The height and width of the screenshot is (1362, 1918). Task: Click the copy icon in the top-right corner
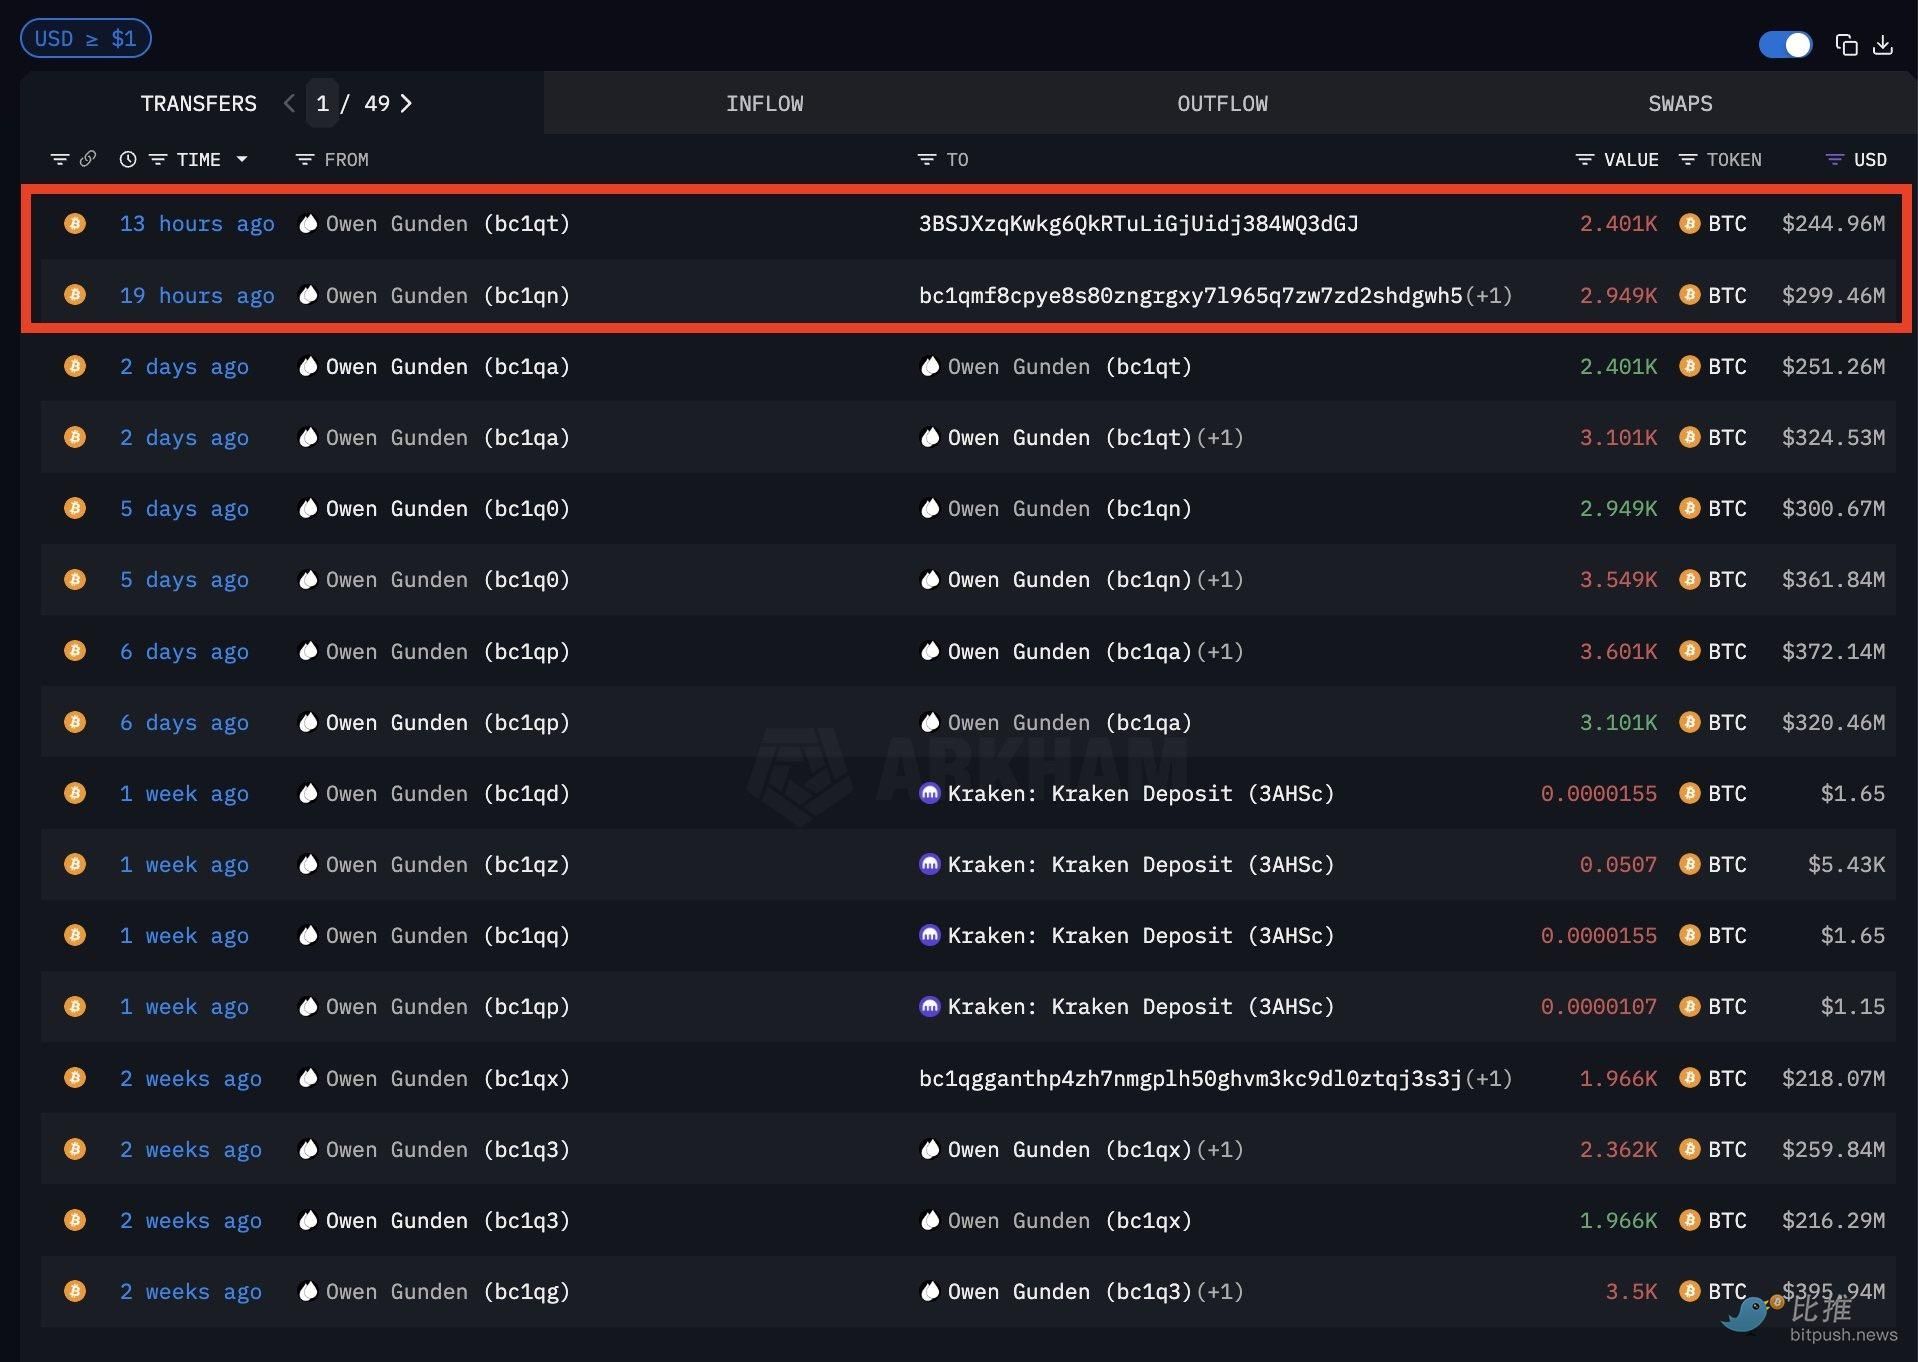coord(1846,45)
